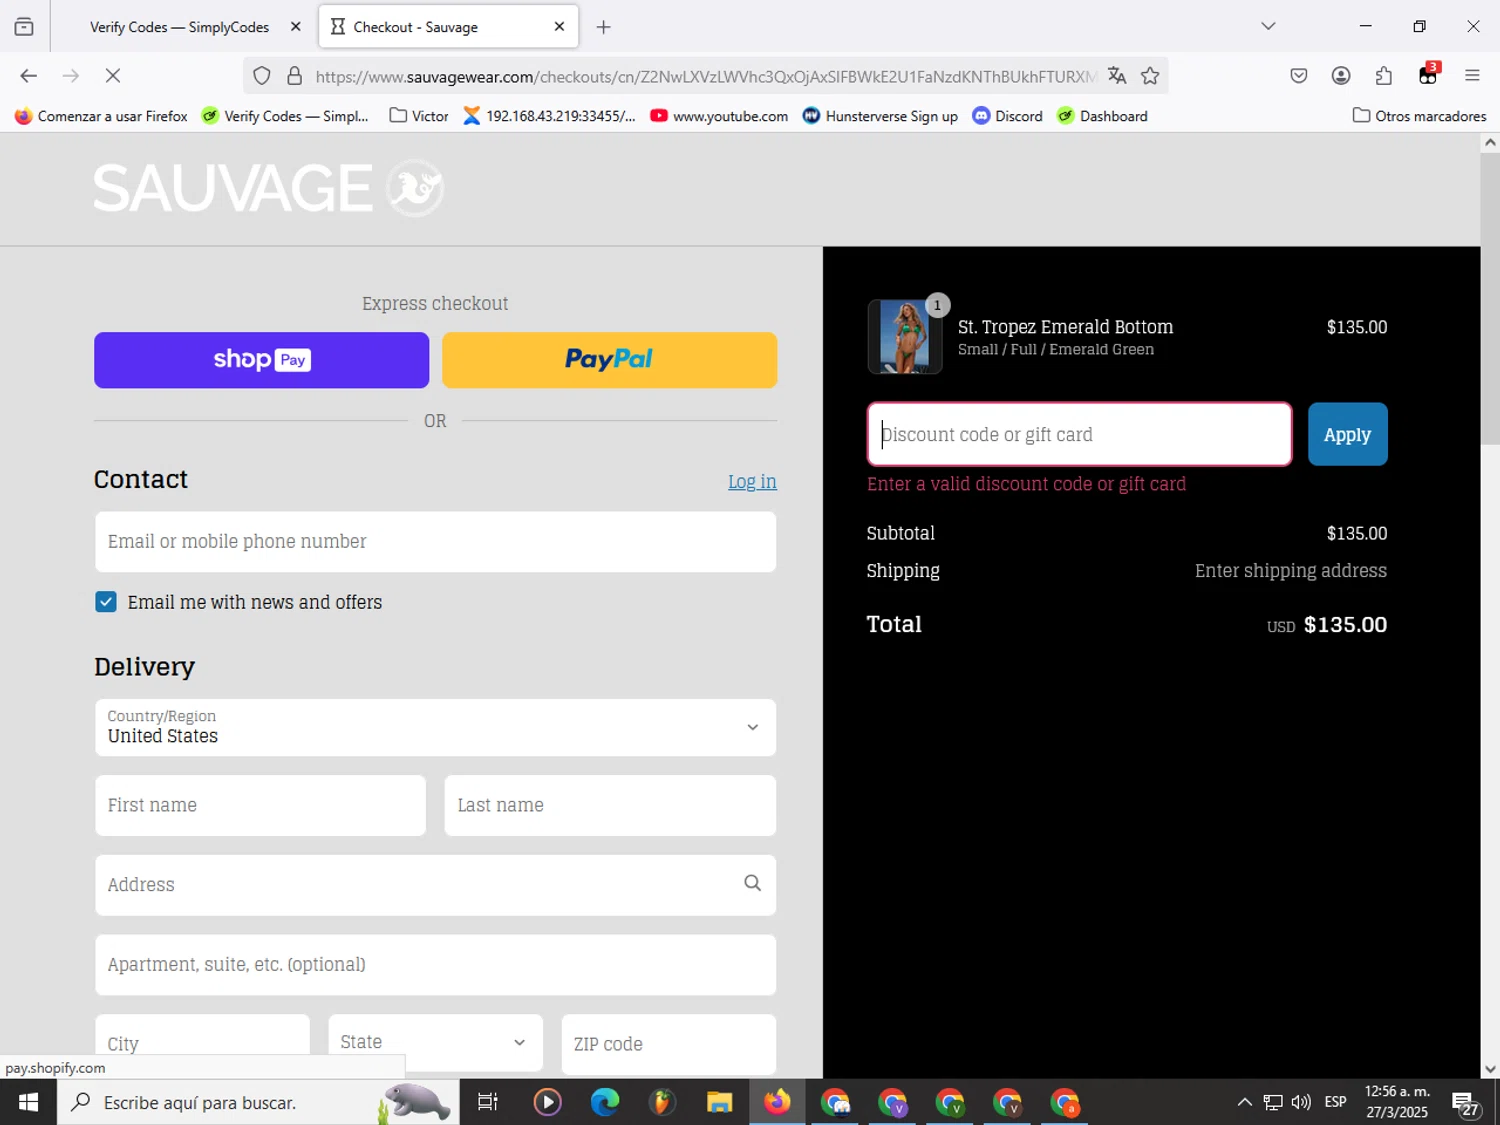Open the FL Studio fruit taskbar icon

pos(662,1102)
